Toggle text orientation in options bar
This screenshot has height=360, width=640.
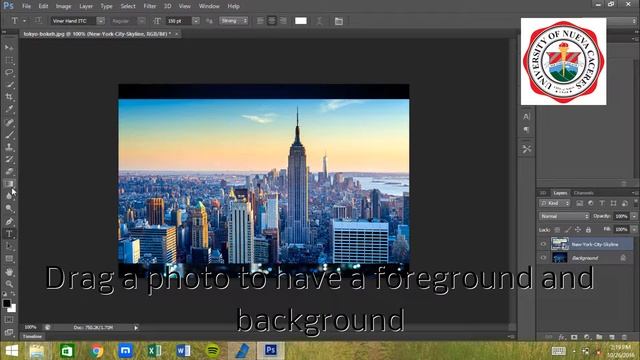click(38, 20)
